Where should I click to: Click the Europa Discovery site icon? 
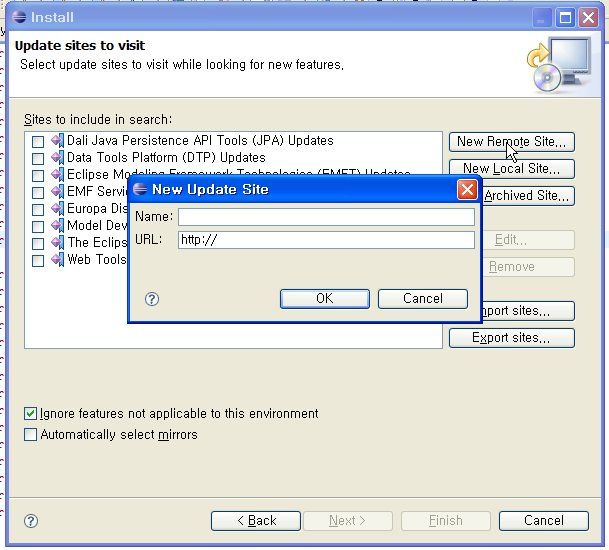[x=57, y=209]
